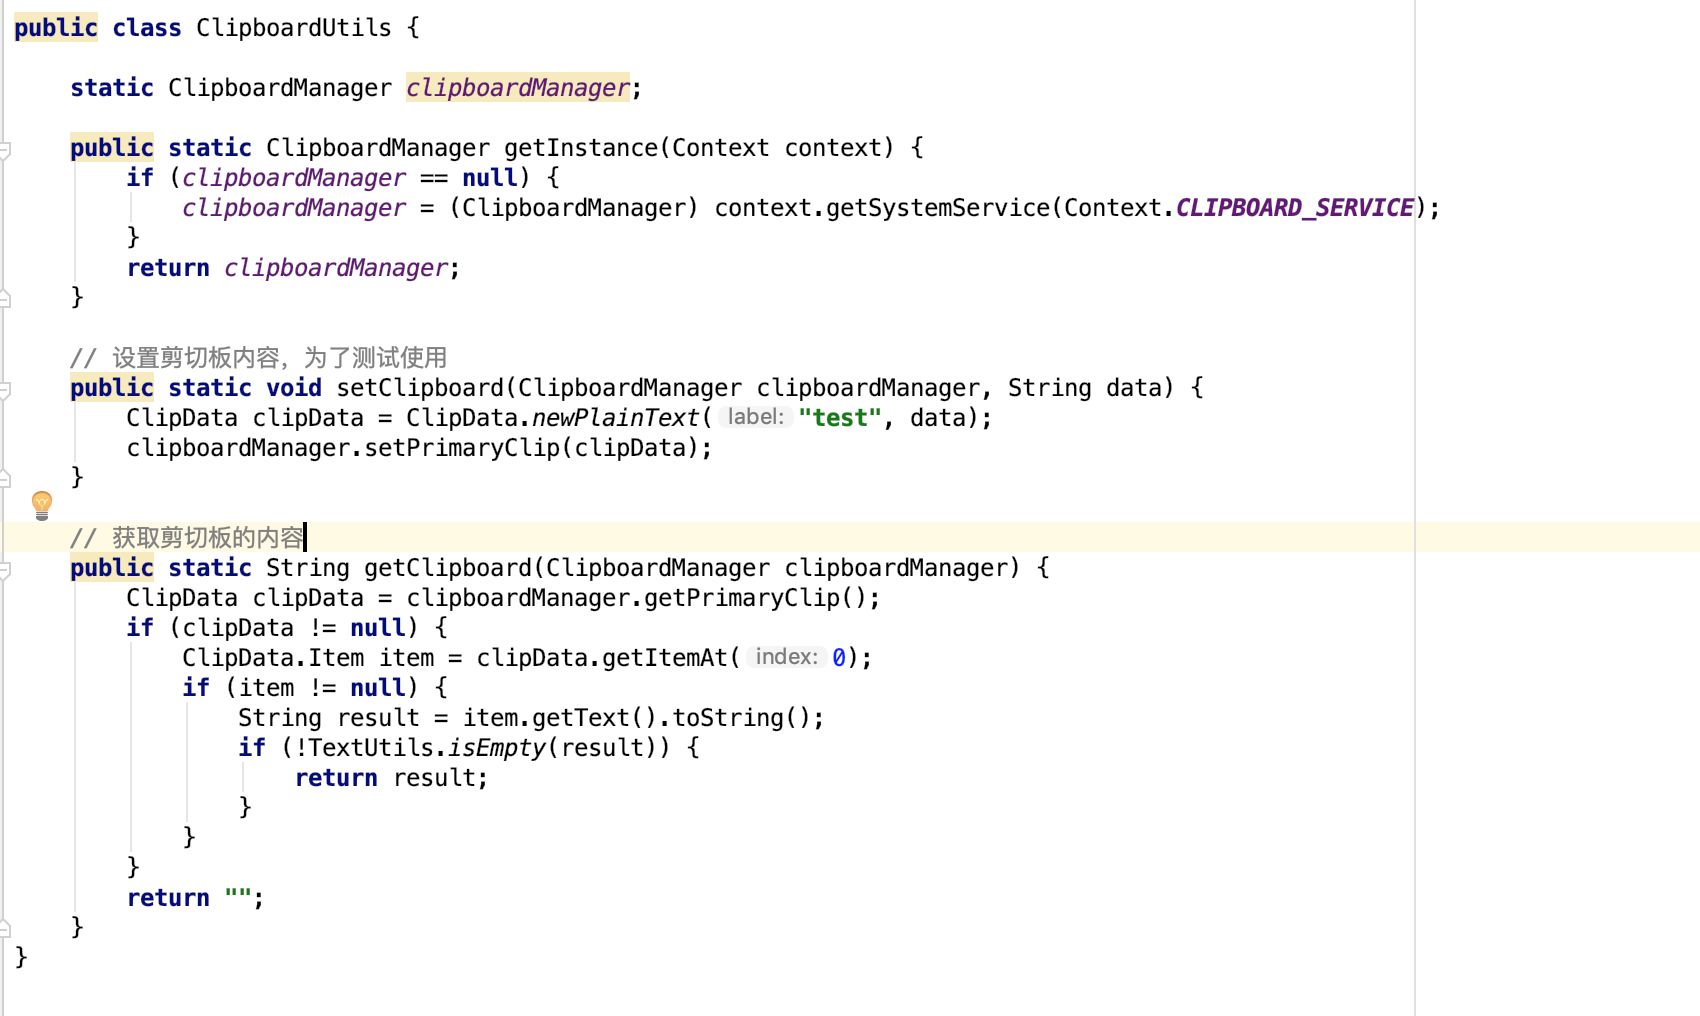The image size is (1700, 1016).
Task: Click the "test" string literal
Action: (x=840, y=418)
